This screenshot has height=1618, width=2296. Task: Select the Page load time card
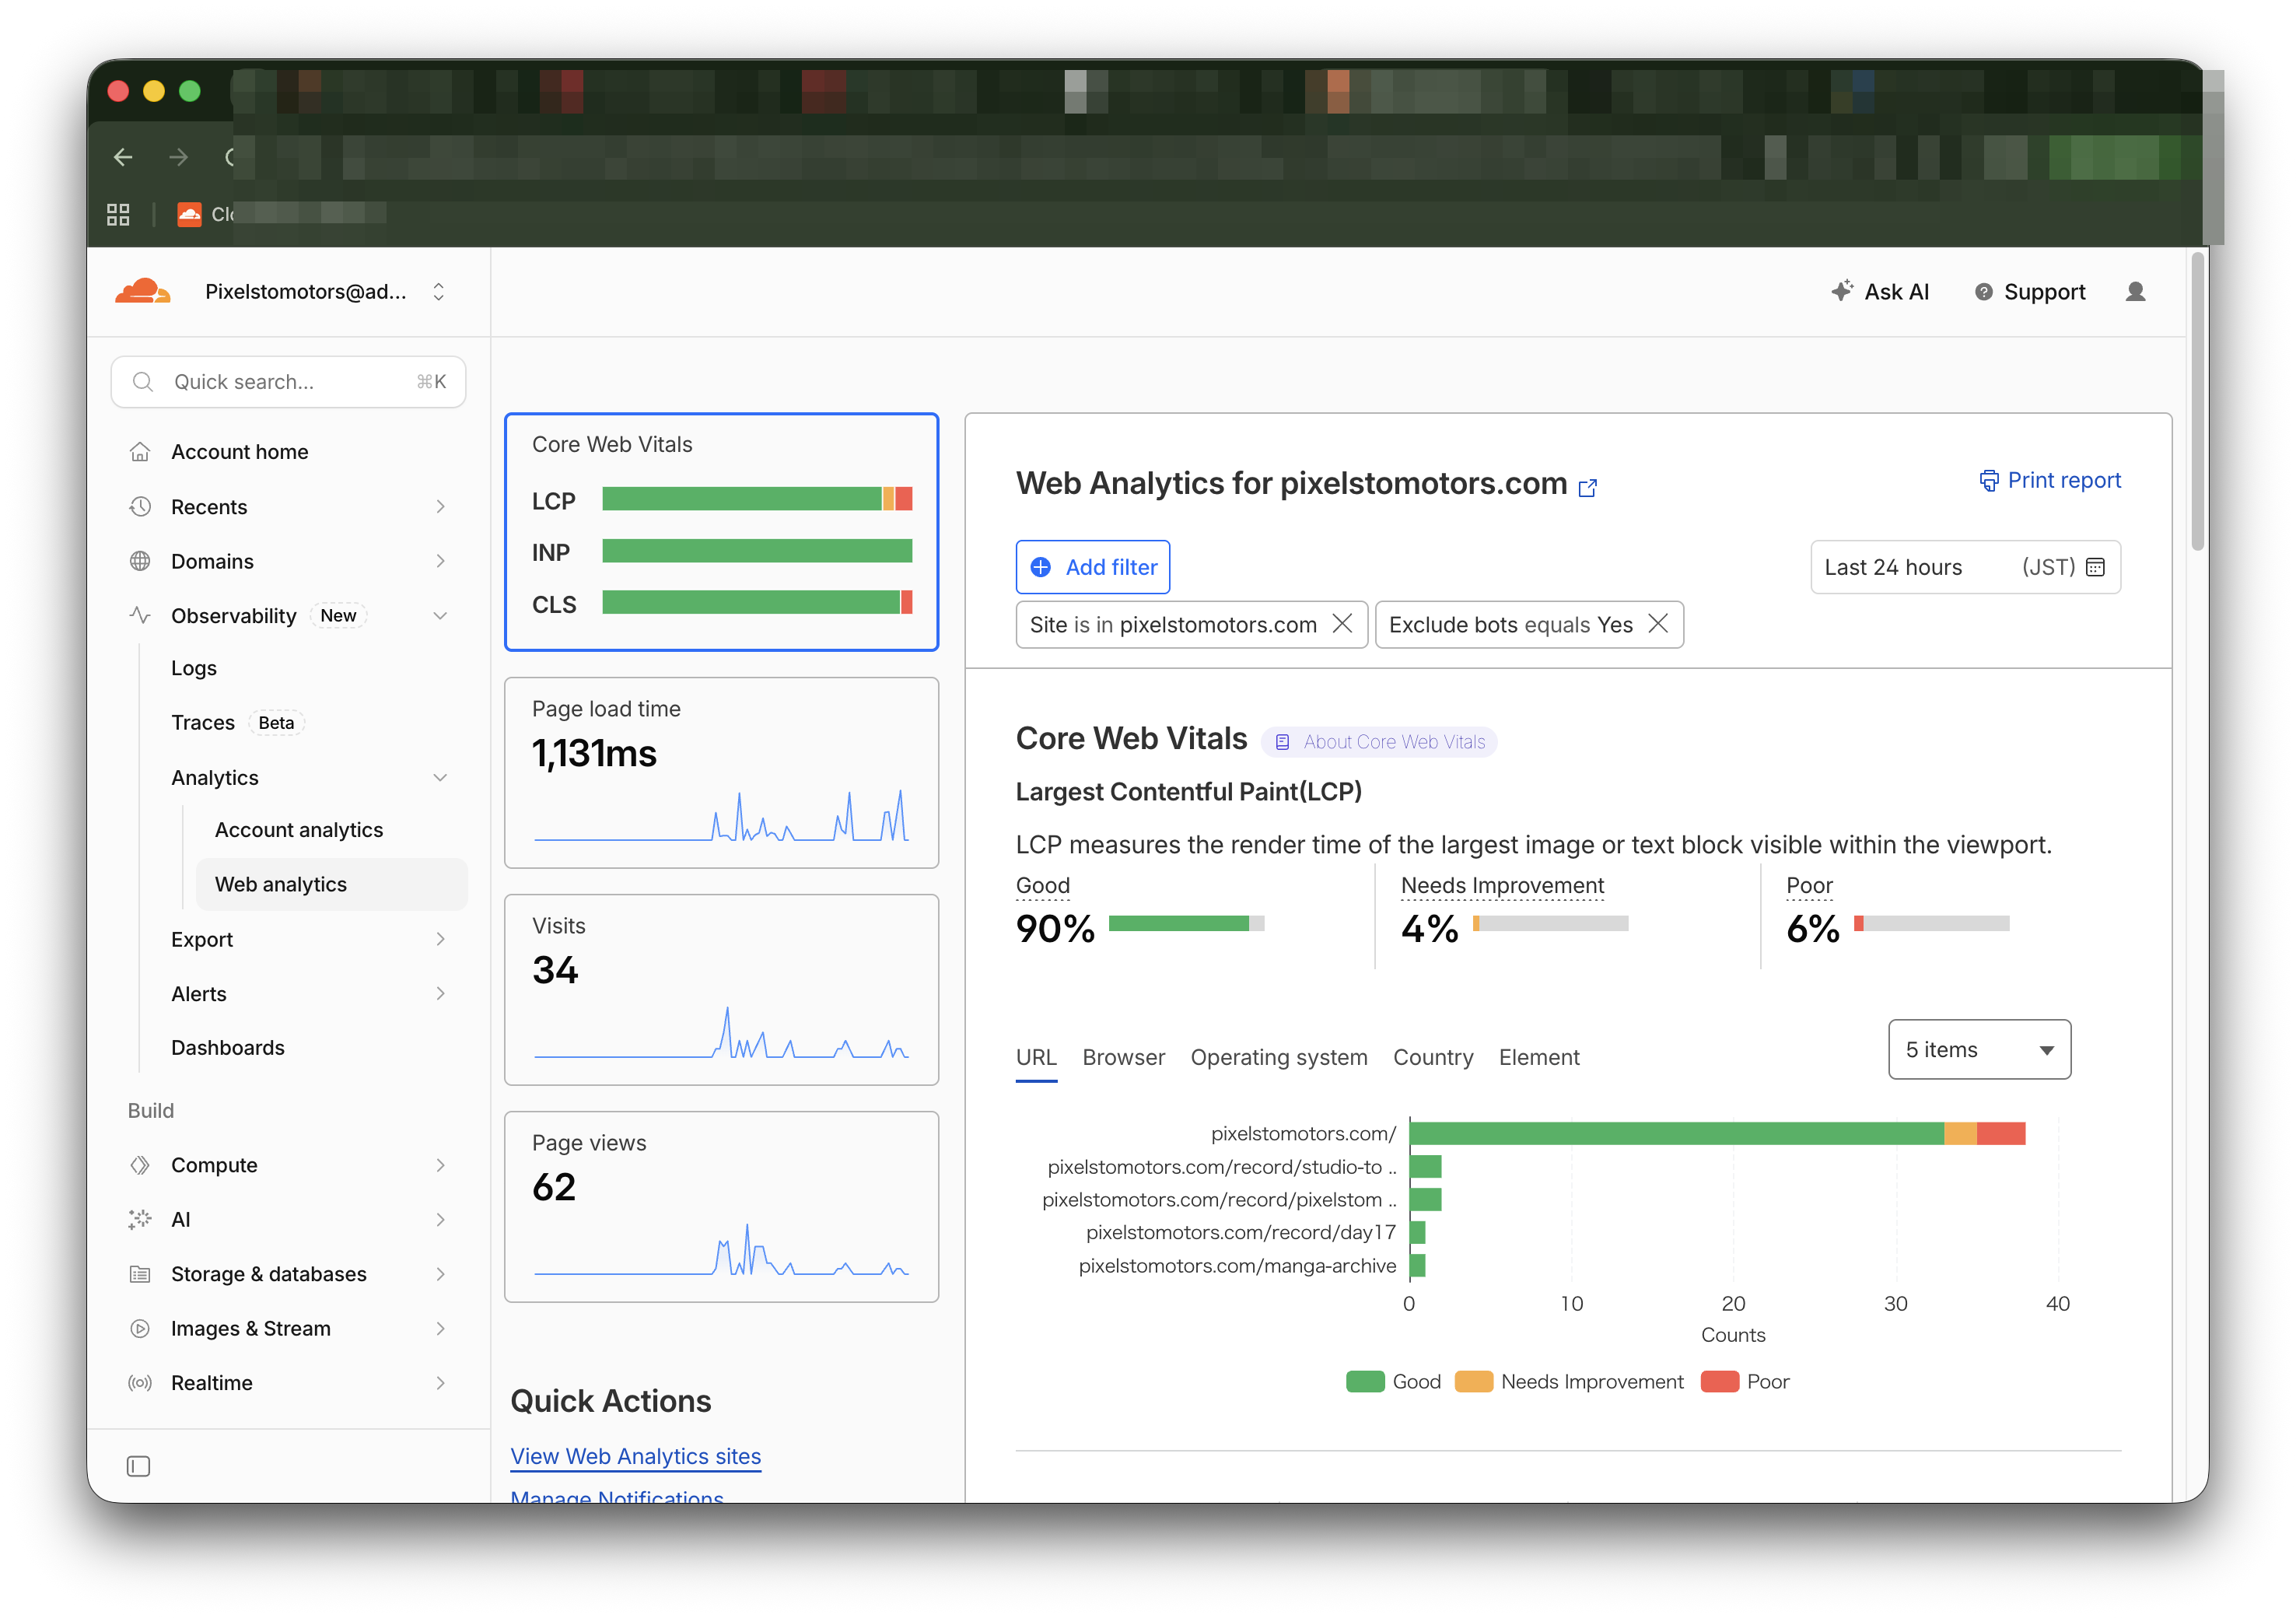tap(721, 772)
